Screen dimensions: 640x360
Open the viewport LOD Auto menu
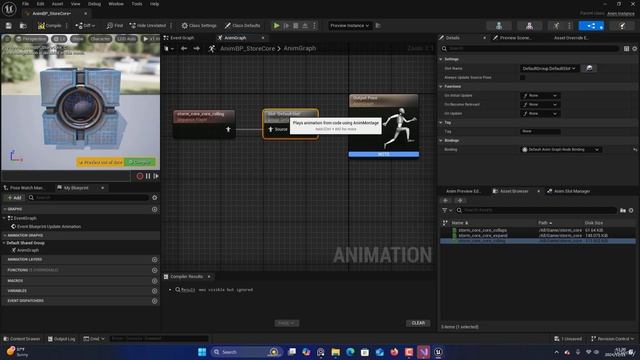126,39
